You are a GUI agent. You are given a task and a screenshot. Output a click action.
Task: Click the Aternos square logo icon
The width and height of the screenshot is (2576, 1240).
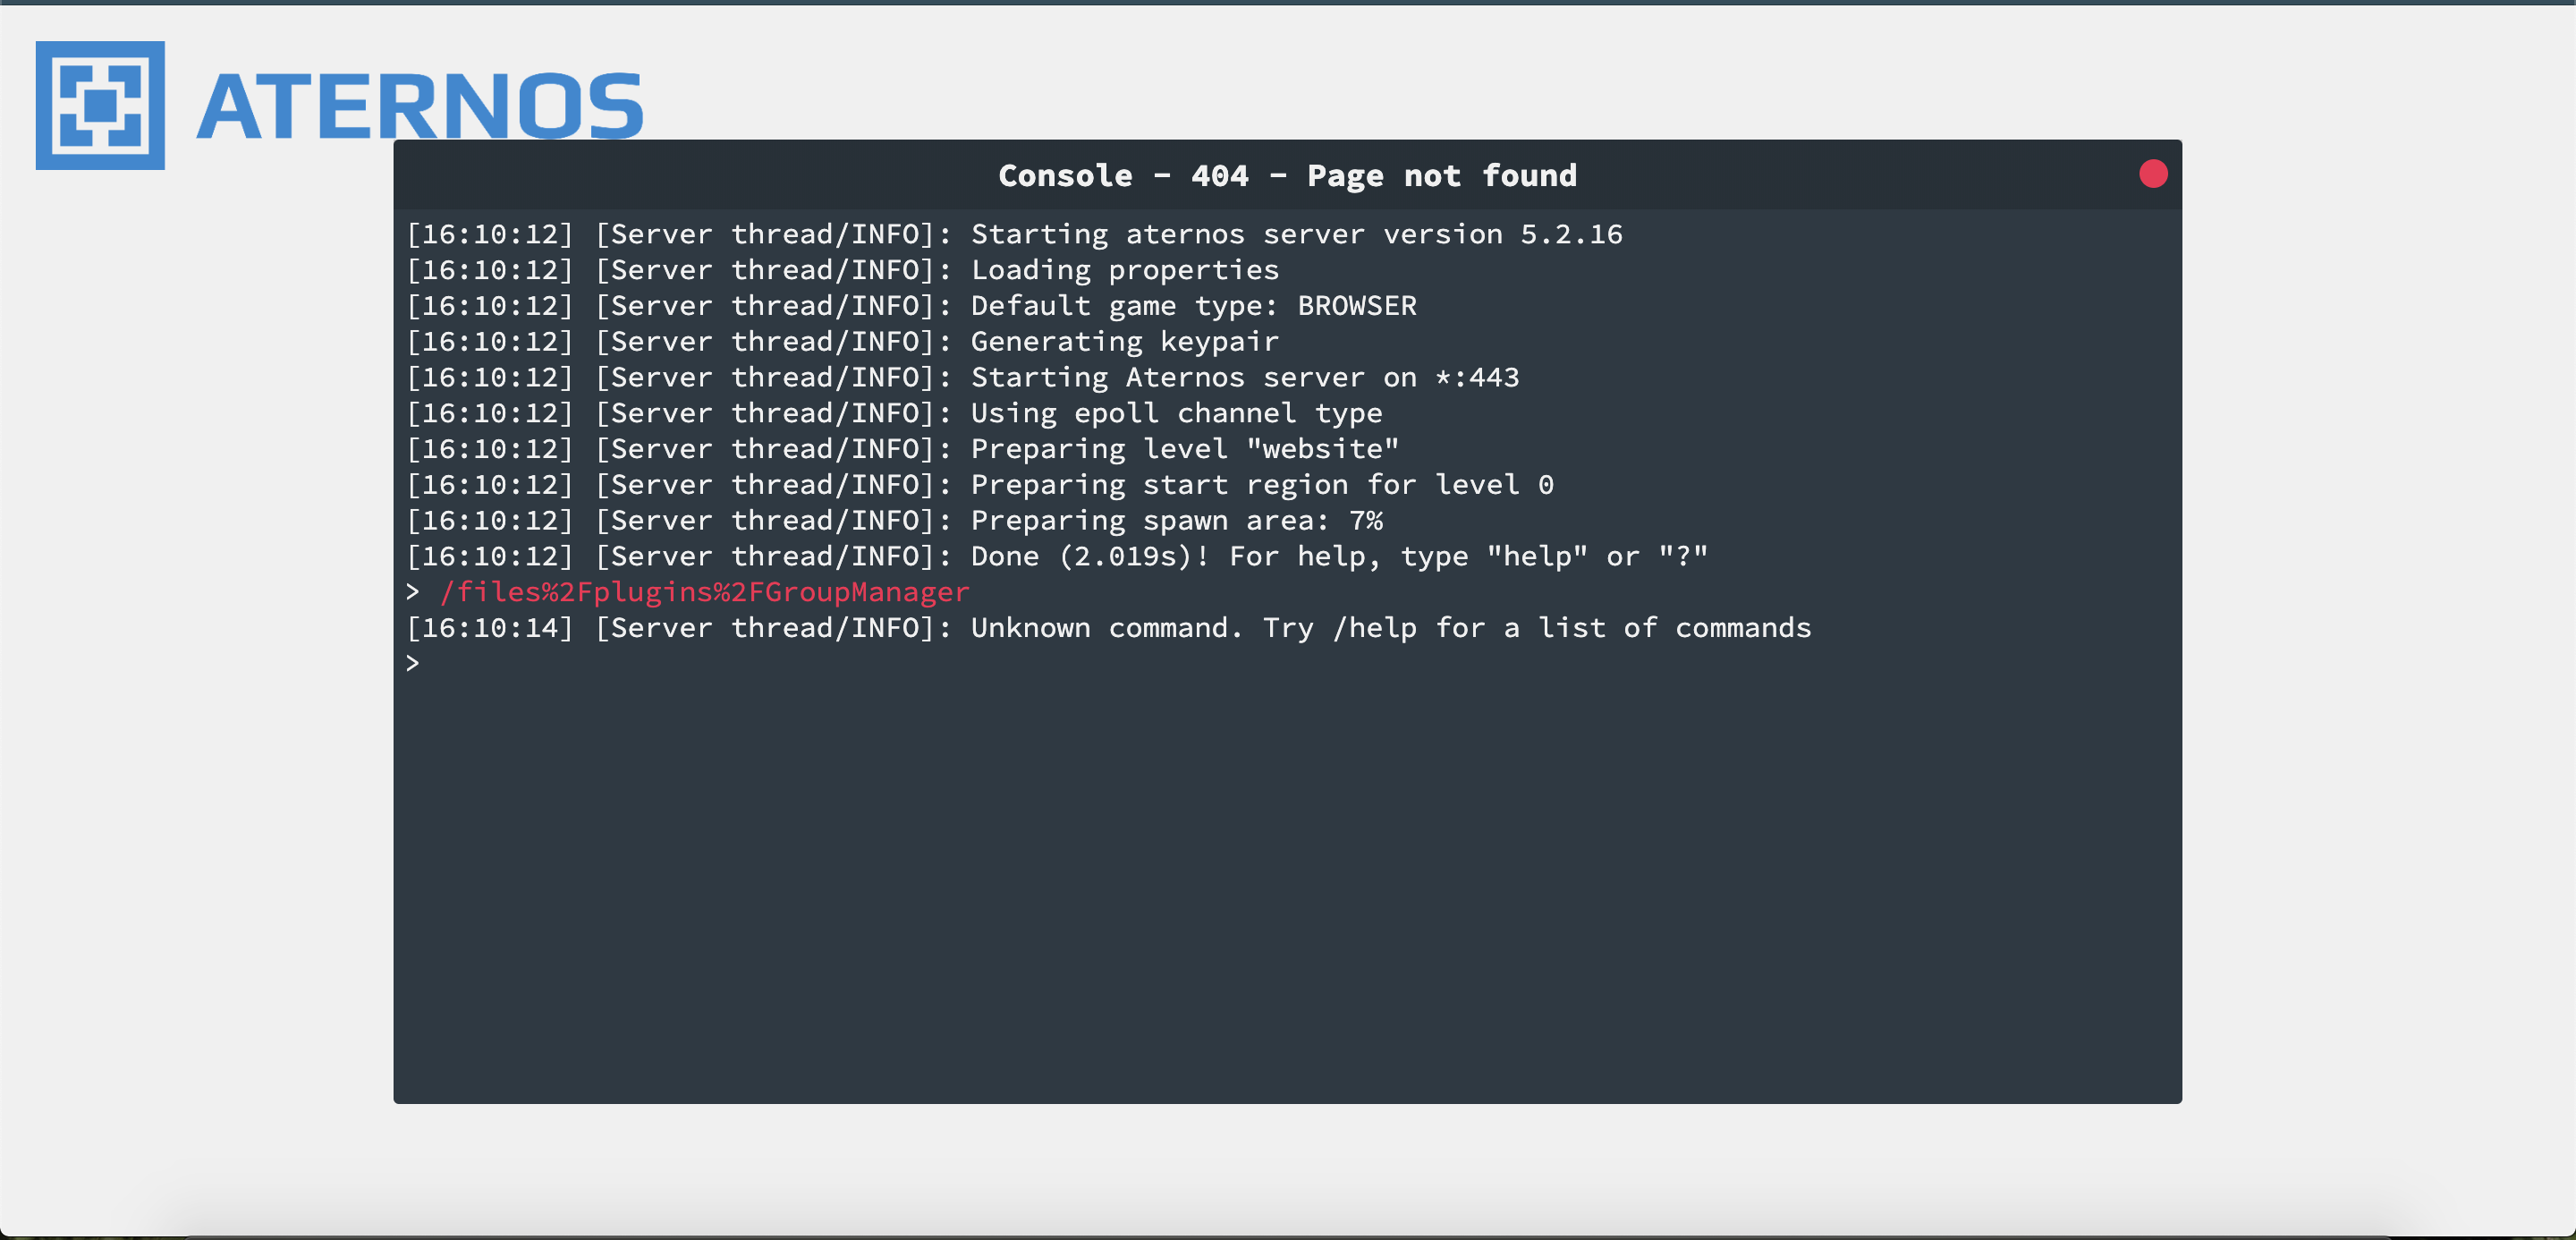coord(100,105)
